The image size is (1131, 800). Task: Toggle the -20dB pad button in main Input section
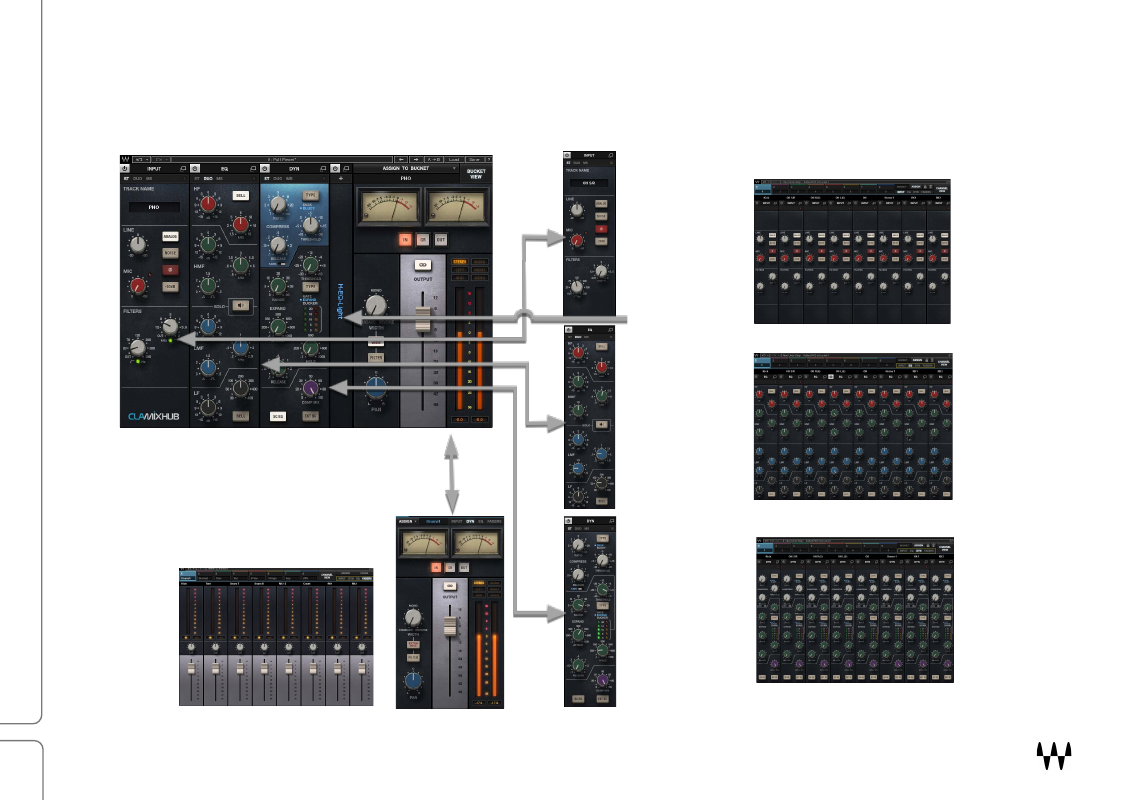click(x=170, y=286)
